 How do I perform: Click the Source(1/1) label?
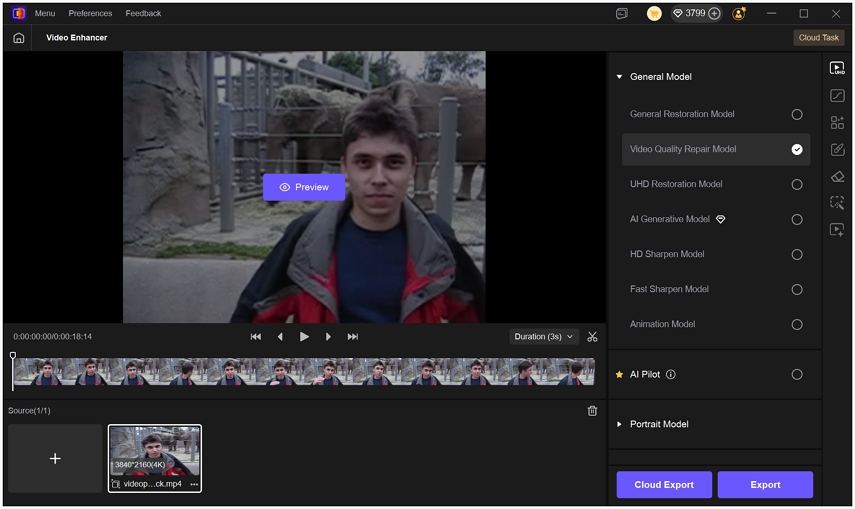(x=29, y=410)
